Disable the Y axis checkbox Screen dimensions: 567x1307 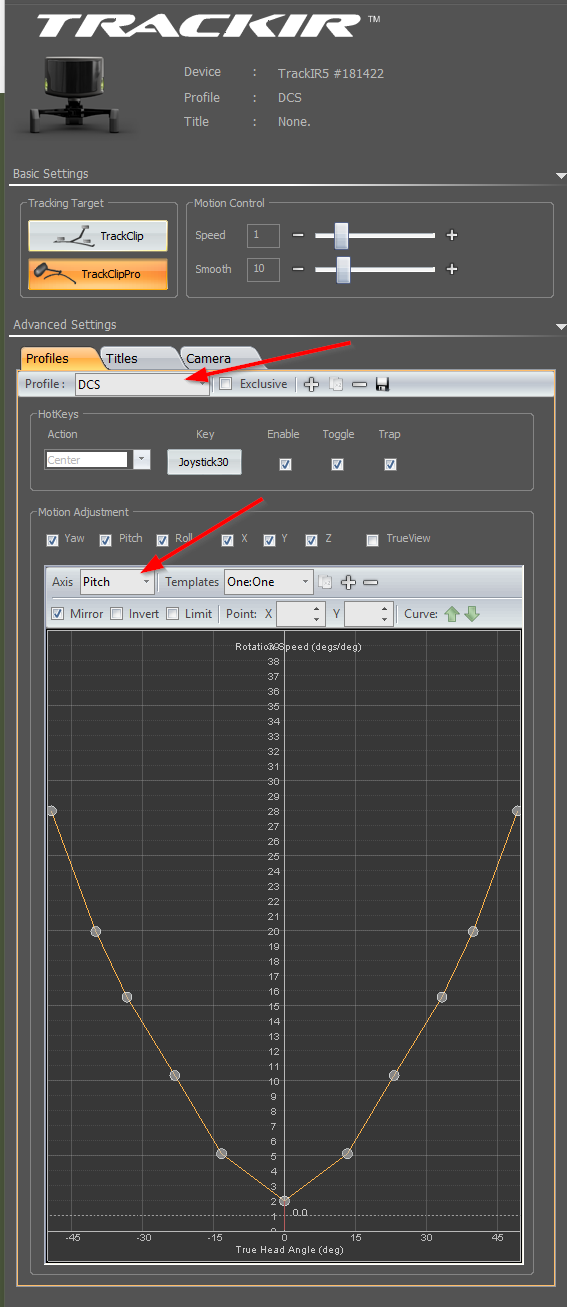269,540
